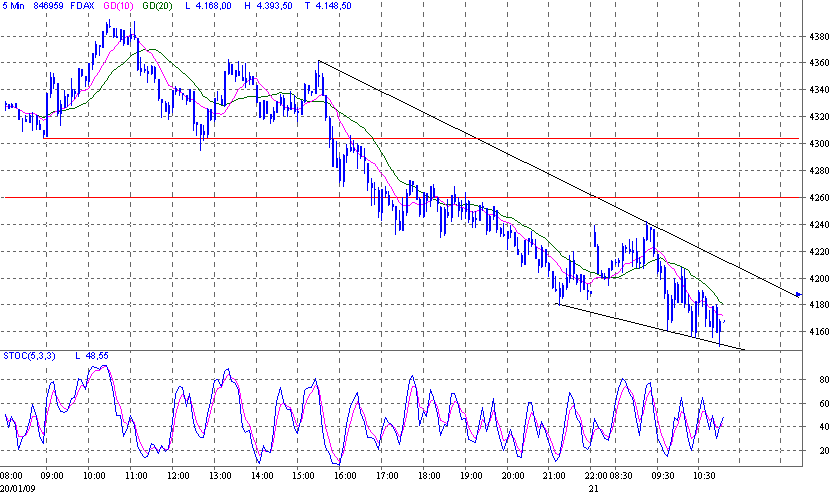The image size is (833, 496).
Task: Click the 4200 price axis label
Action: [x=819, y=279]
